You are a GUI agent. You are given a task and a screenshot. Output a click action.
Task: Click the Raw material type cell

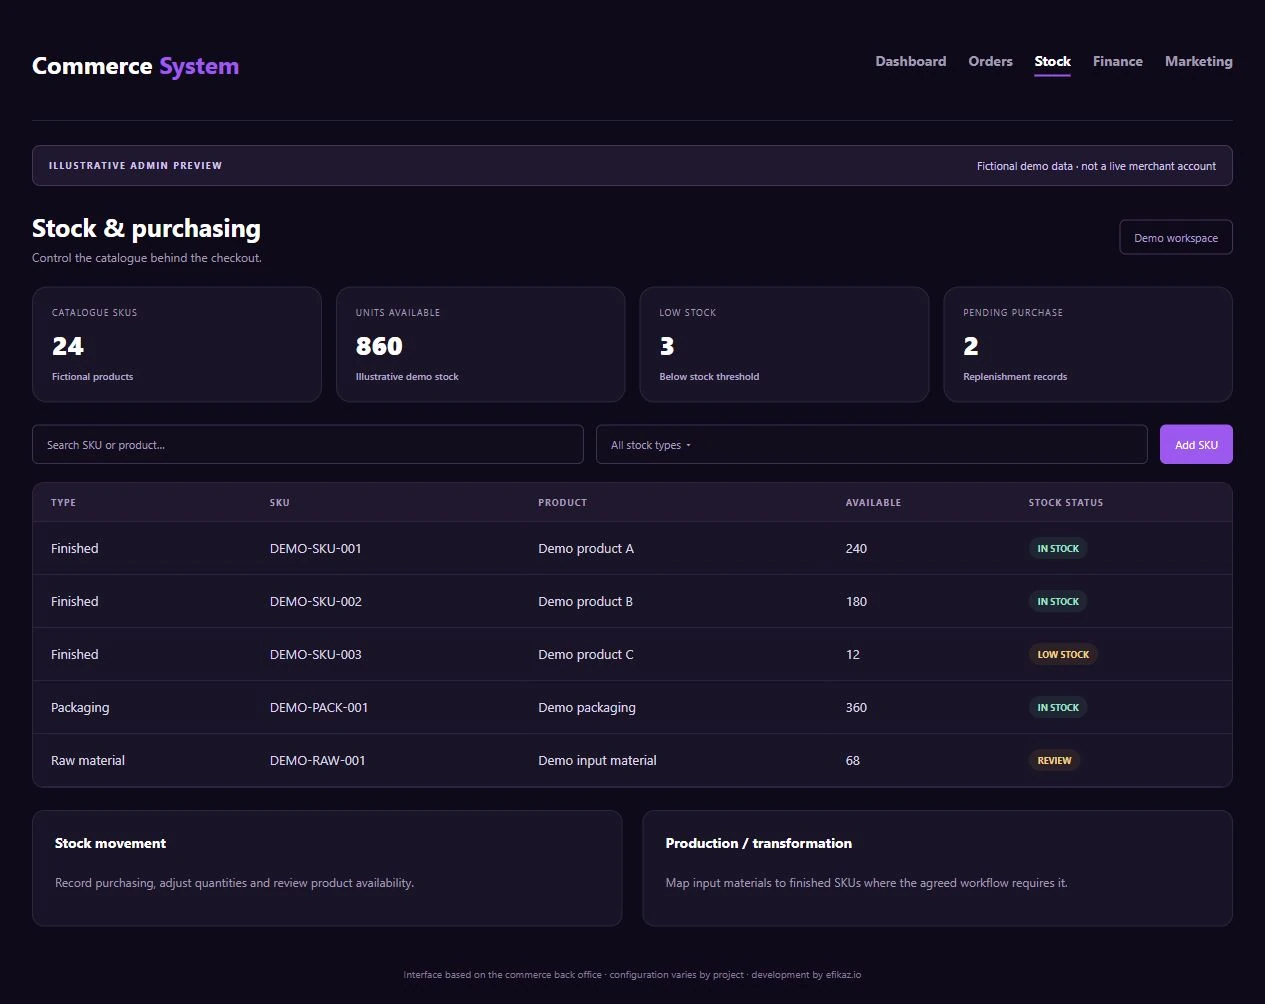pyautogui.click(x=88, y=760)
